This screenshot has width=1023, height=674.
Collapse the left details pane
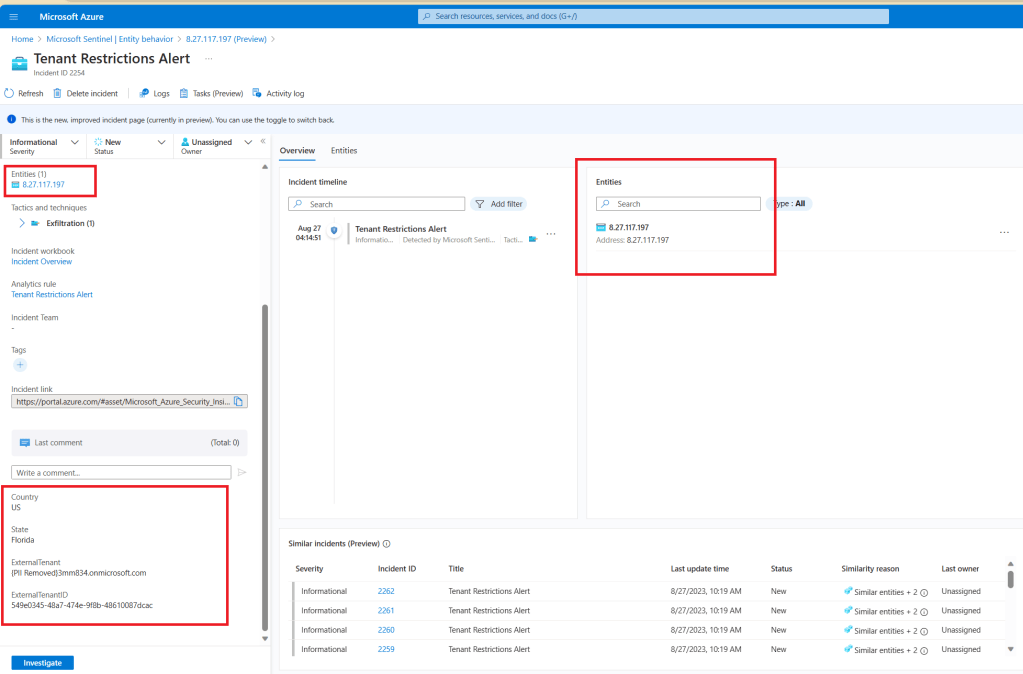click(263, 141)
